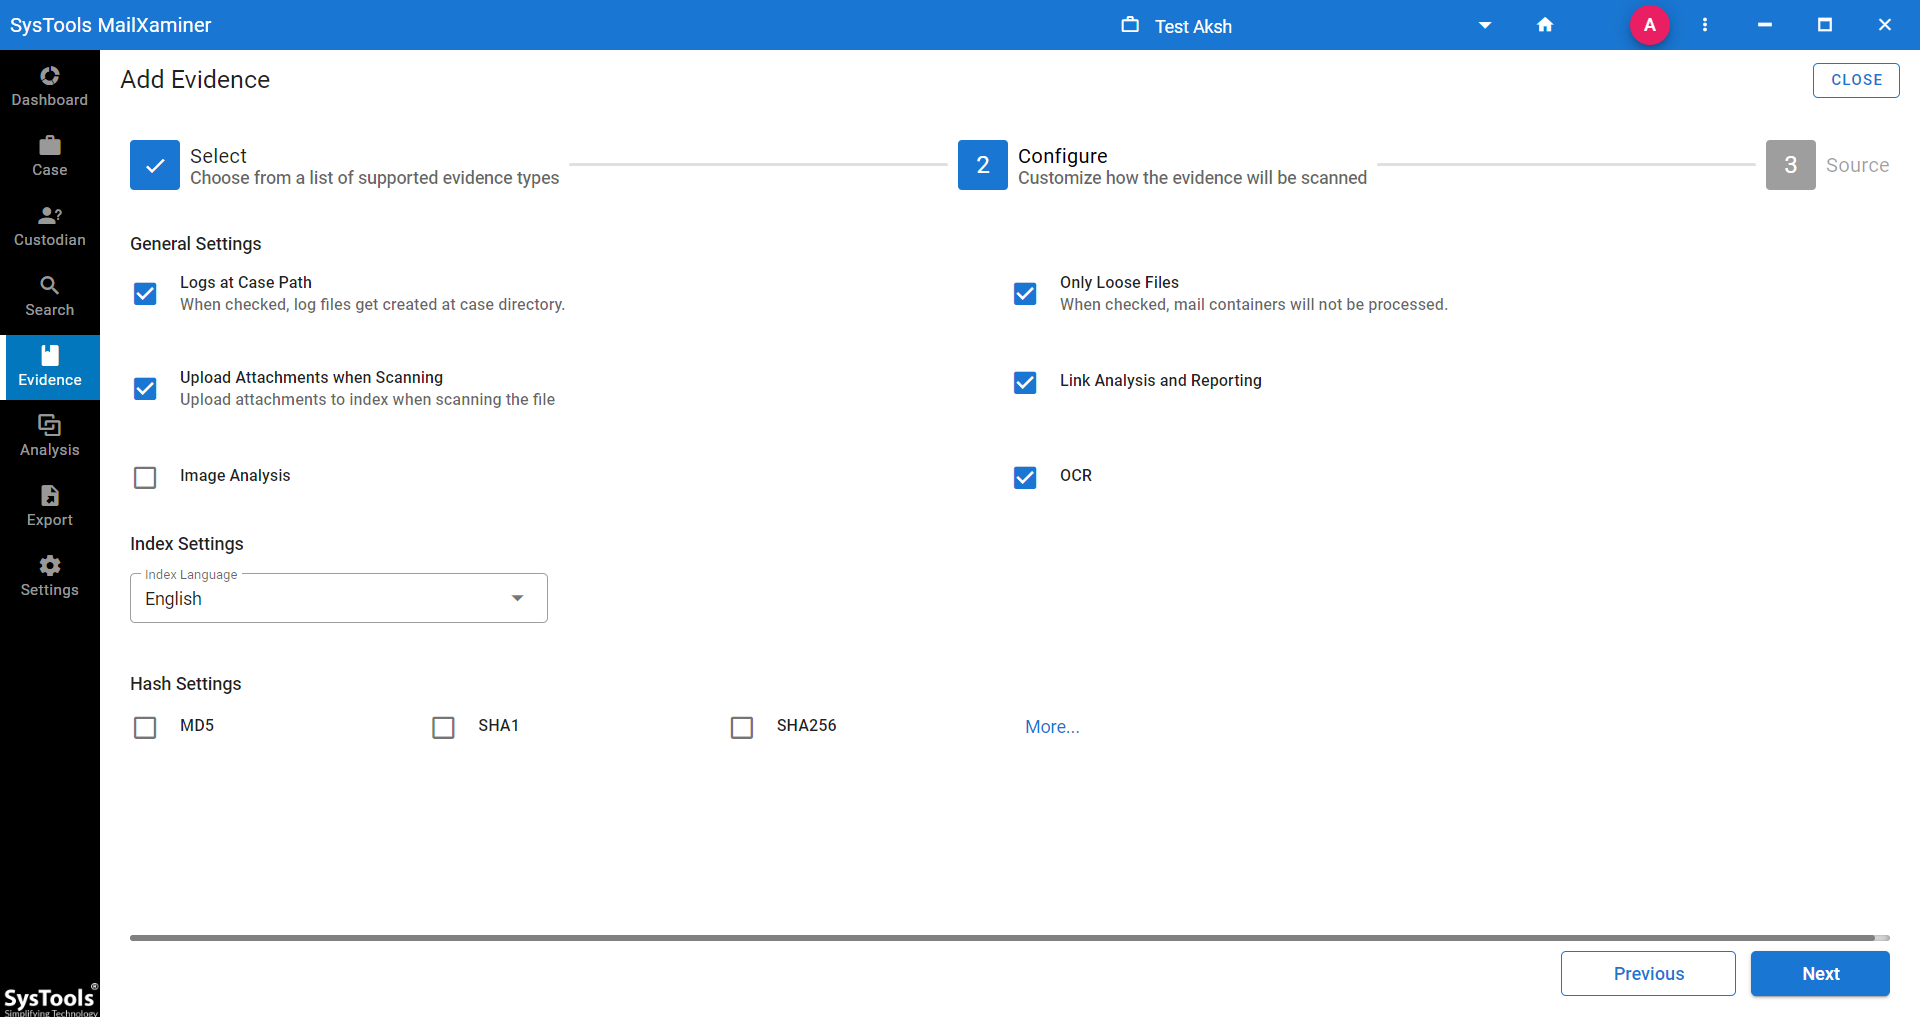The height and width of the screenshot is (1017, 1920).
Task: Uncheck Logs at Case Path
Action: 145,293
